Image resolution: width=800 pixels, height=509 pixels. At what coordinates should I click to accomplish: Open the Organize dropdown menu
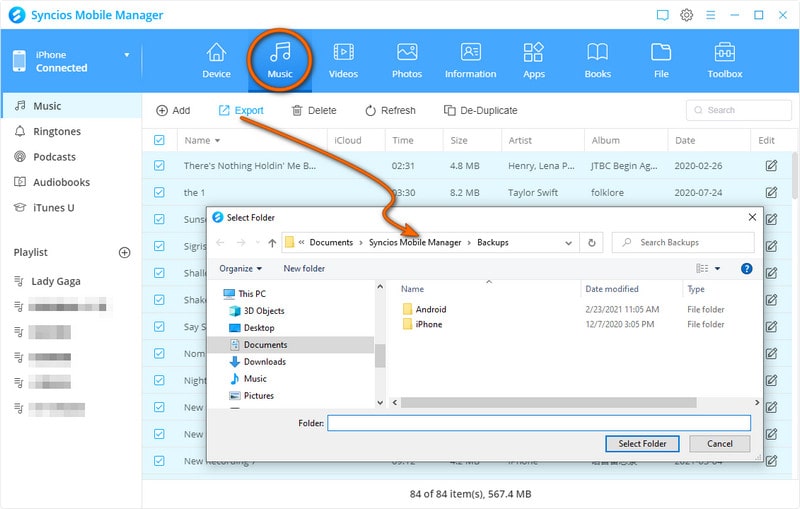coord(241,269)
